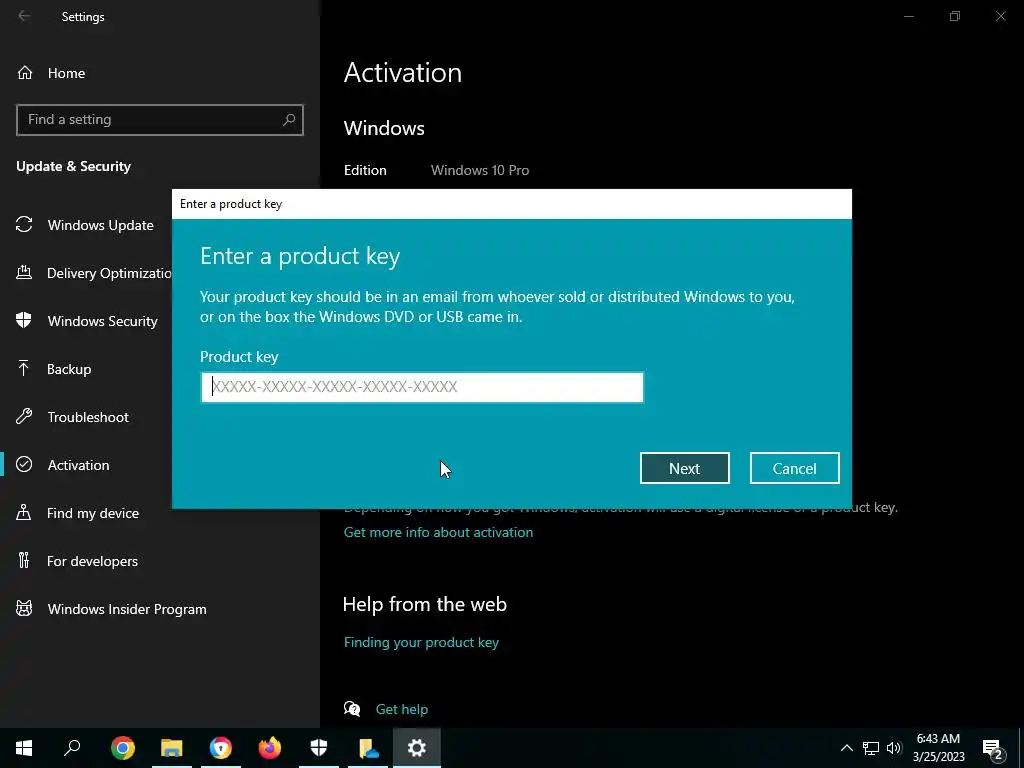Open the notification center icon
The image size is (1024, 768).
(993, 748)
